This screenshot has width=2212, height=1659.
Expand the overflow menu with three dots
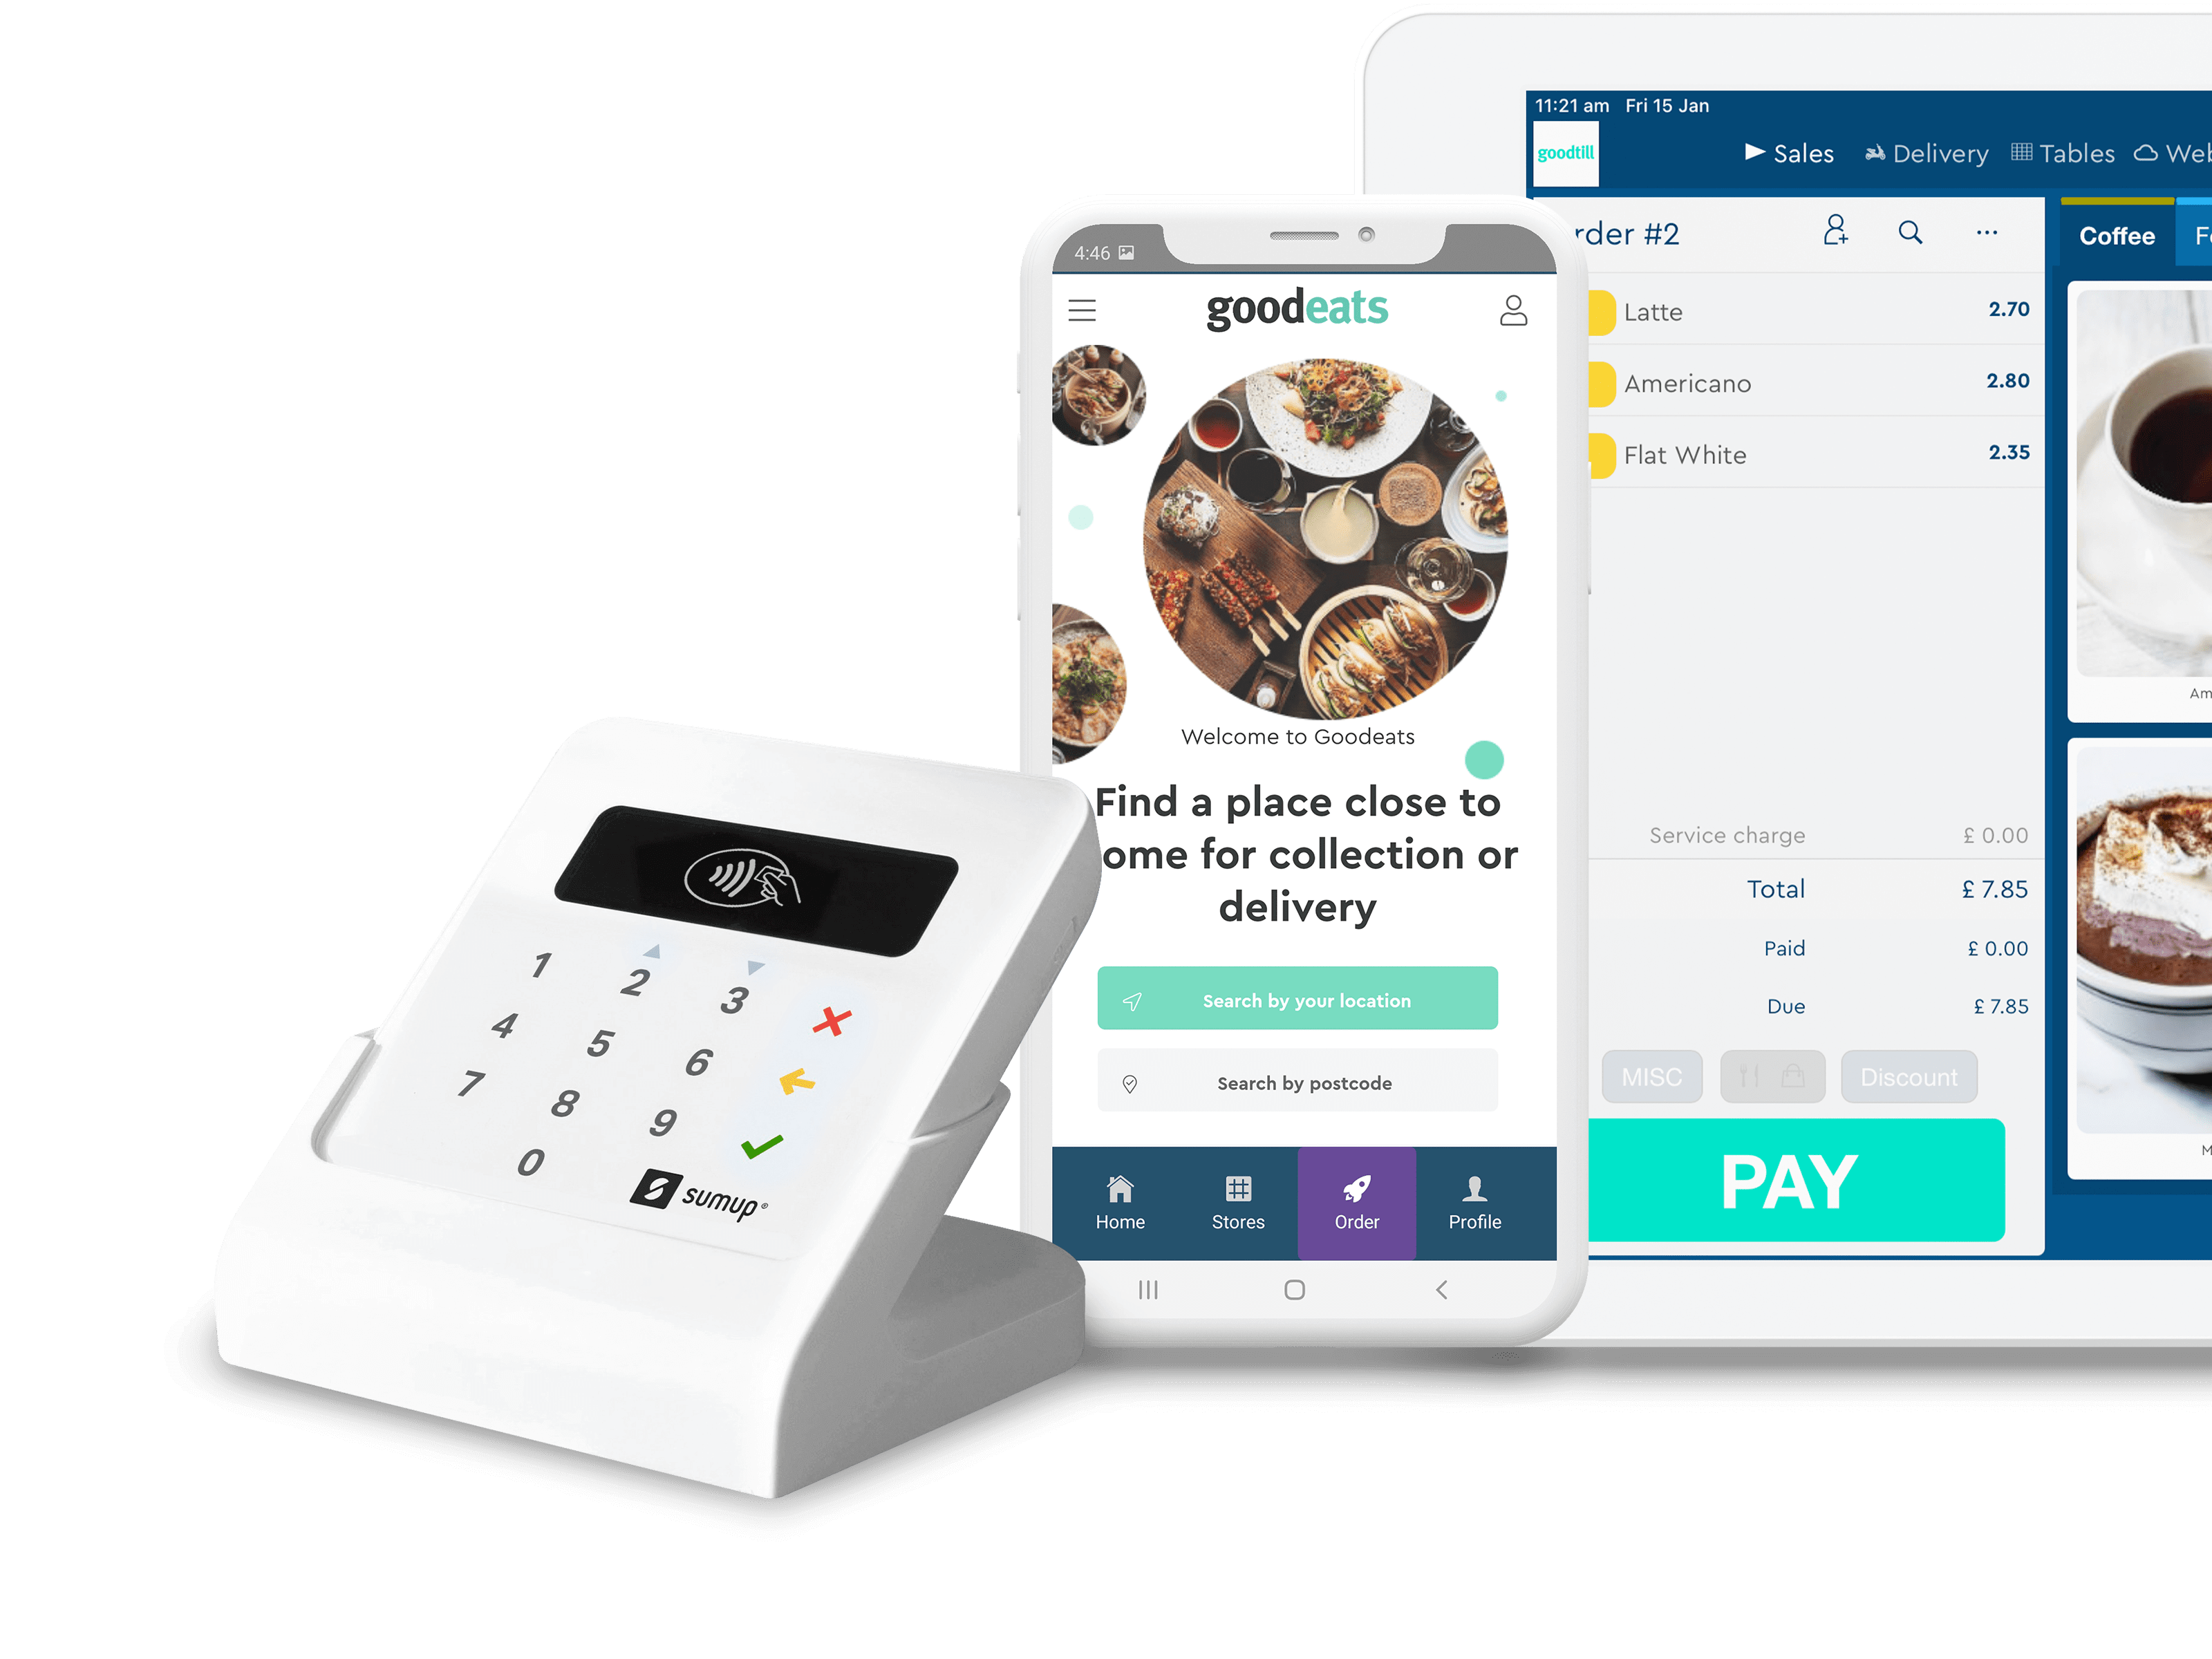tap(1985, 232)
